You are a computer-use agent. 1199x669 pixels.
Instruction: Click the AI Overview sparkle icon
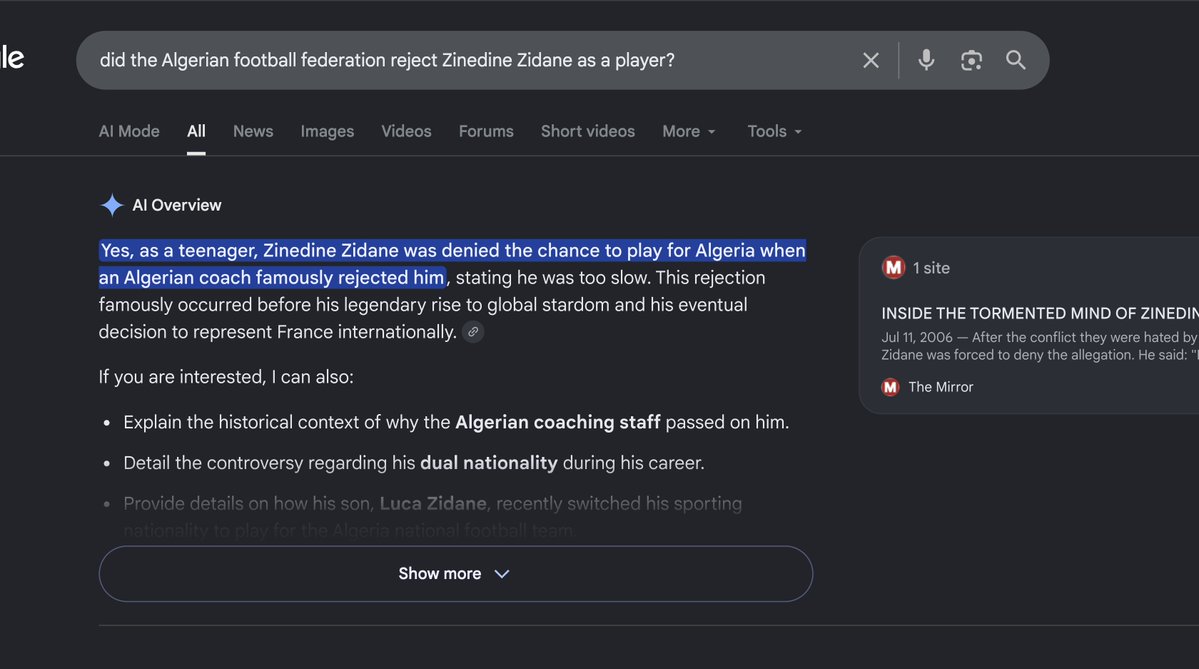(x=112, y=205)
